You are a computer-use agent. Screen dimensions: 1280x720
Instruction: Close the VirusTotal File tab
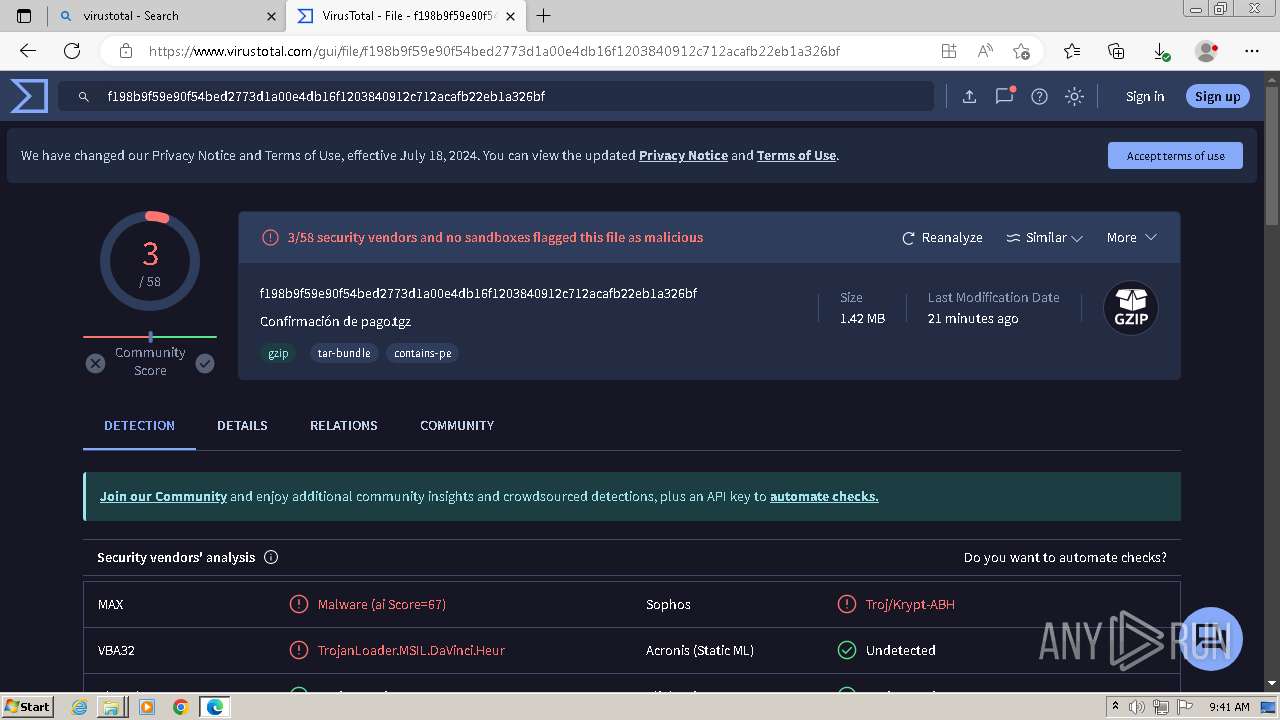(x=511, y=16)
